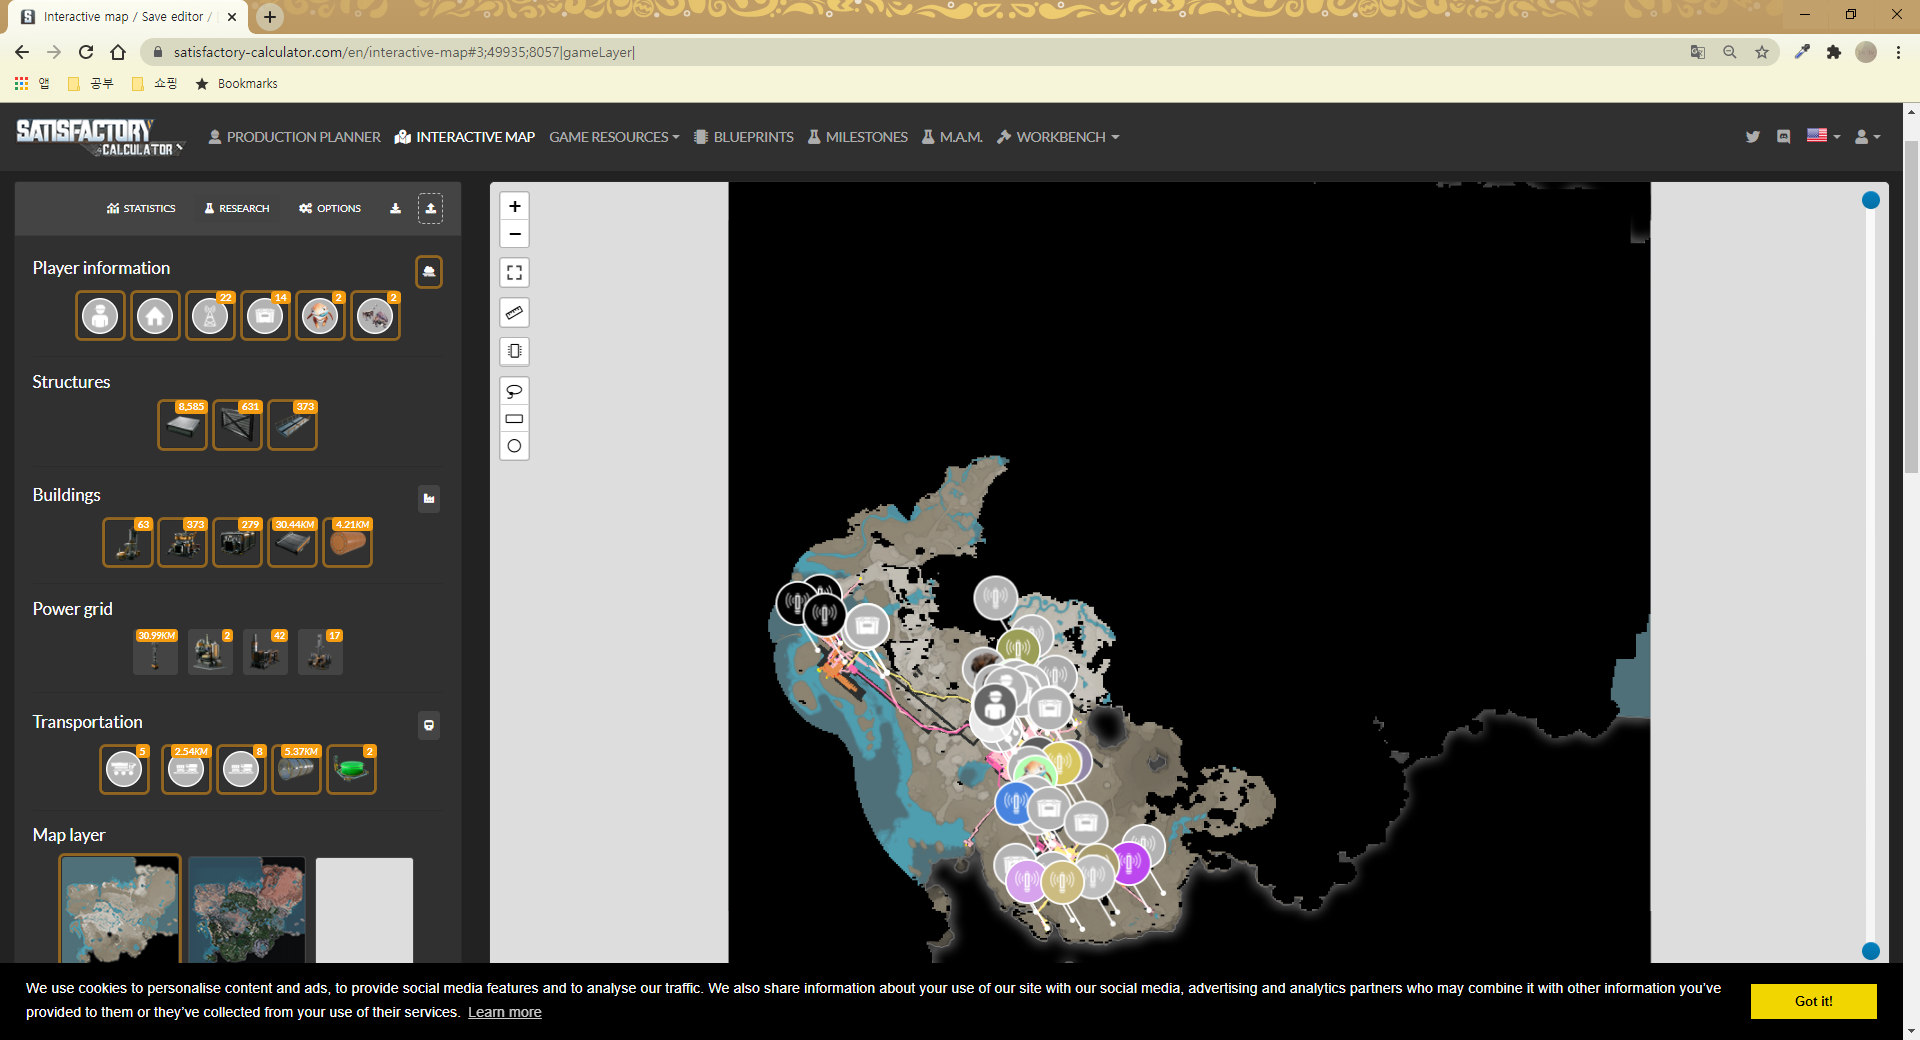This screenshot has width=1920, height=1040.
Task: Click the player marker on the map
Action: click(994, 705)
